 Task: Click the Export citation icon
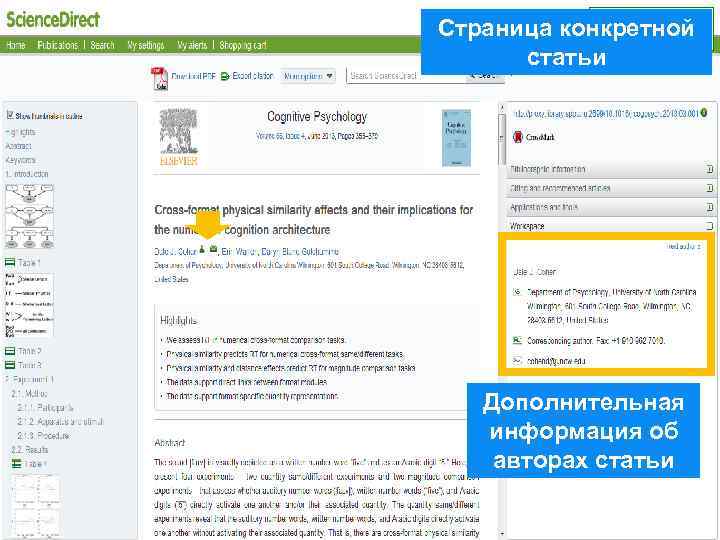click(225, 76)
